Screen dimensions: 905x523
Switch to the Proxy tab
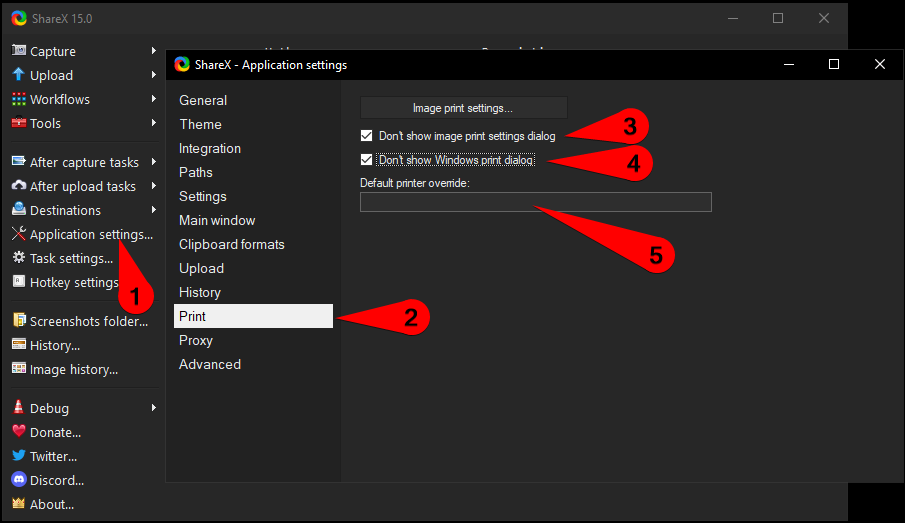[253, 340]
